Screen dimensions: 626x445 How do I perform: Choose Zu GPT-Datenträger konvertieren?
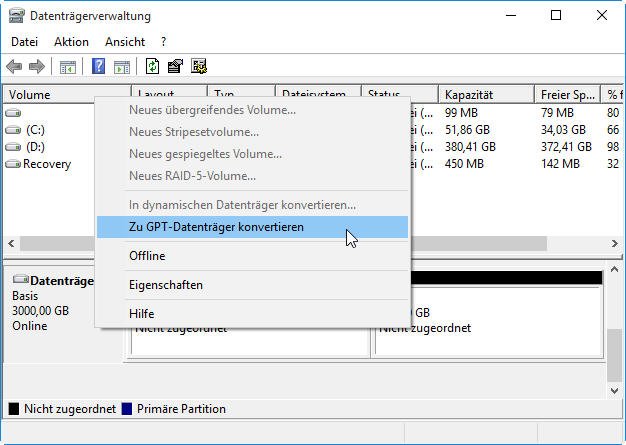click(x=252, y=227)
